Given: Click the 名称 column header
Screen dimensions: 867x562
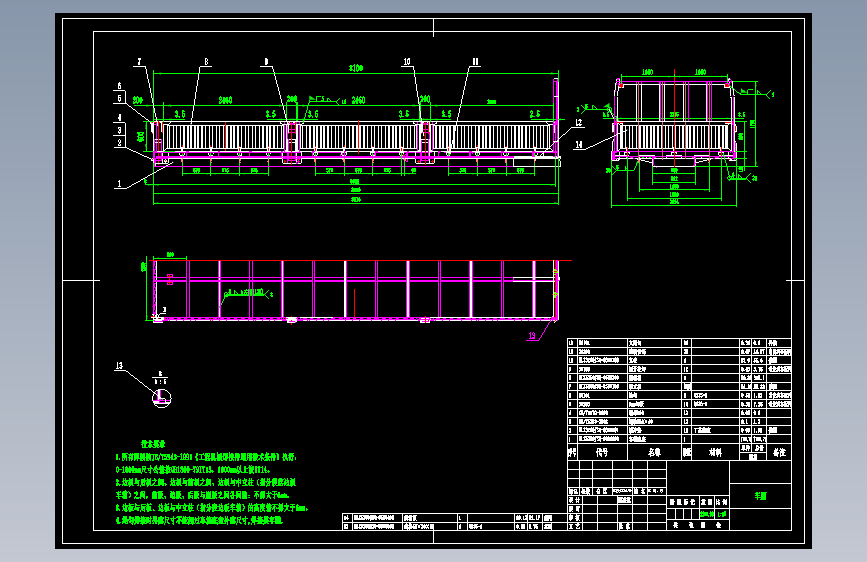Looking at the screenshot, I should pos(654,452).
